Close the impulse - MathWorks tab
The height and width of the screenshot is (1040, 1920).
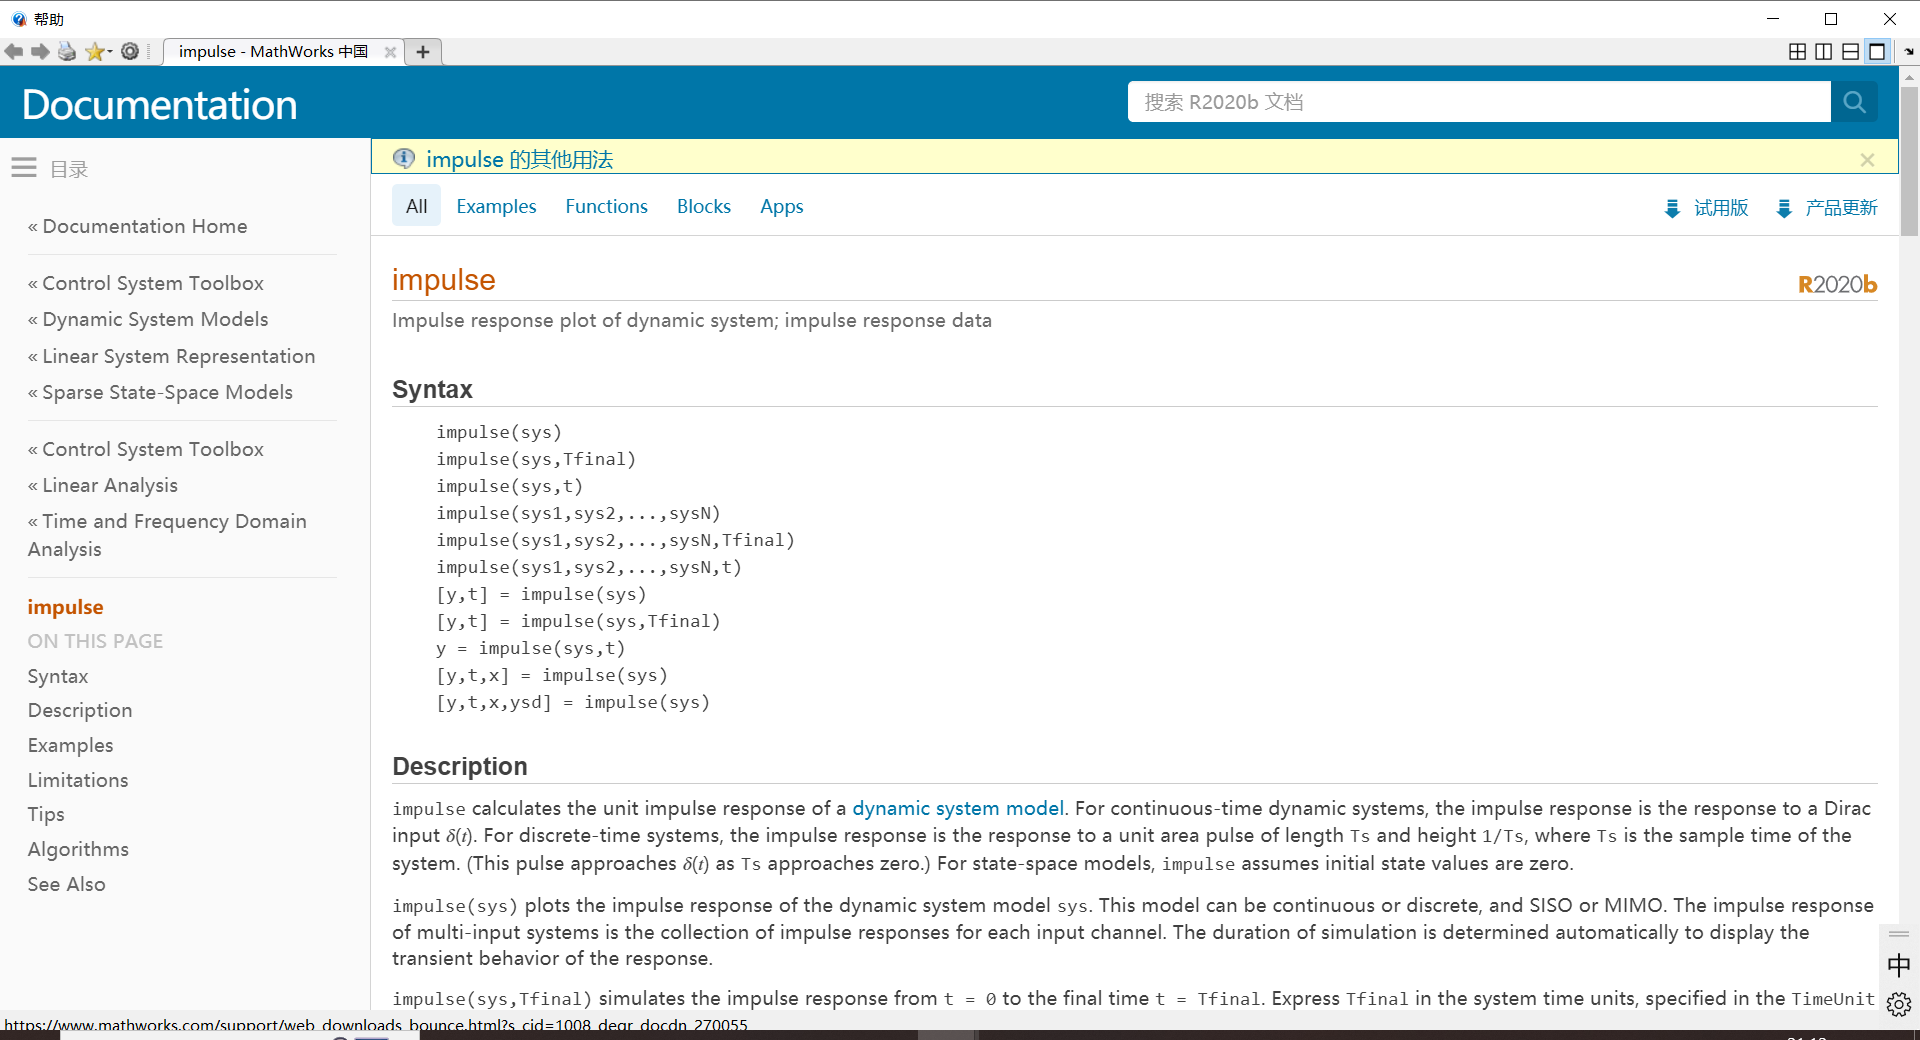coord(390,52)
